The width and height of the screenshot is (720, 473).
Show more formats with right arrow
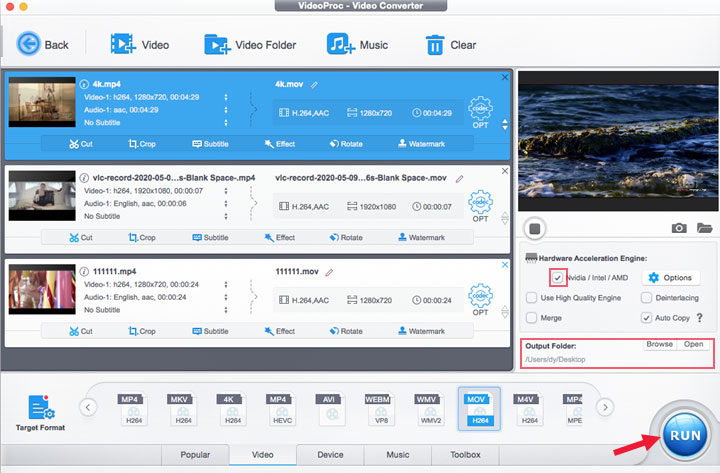click(605, 407)
